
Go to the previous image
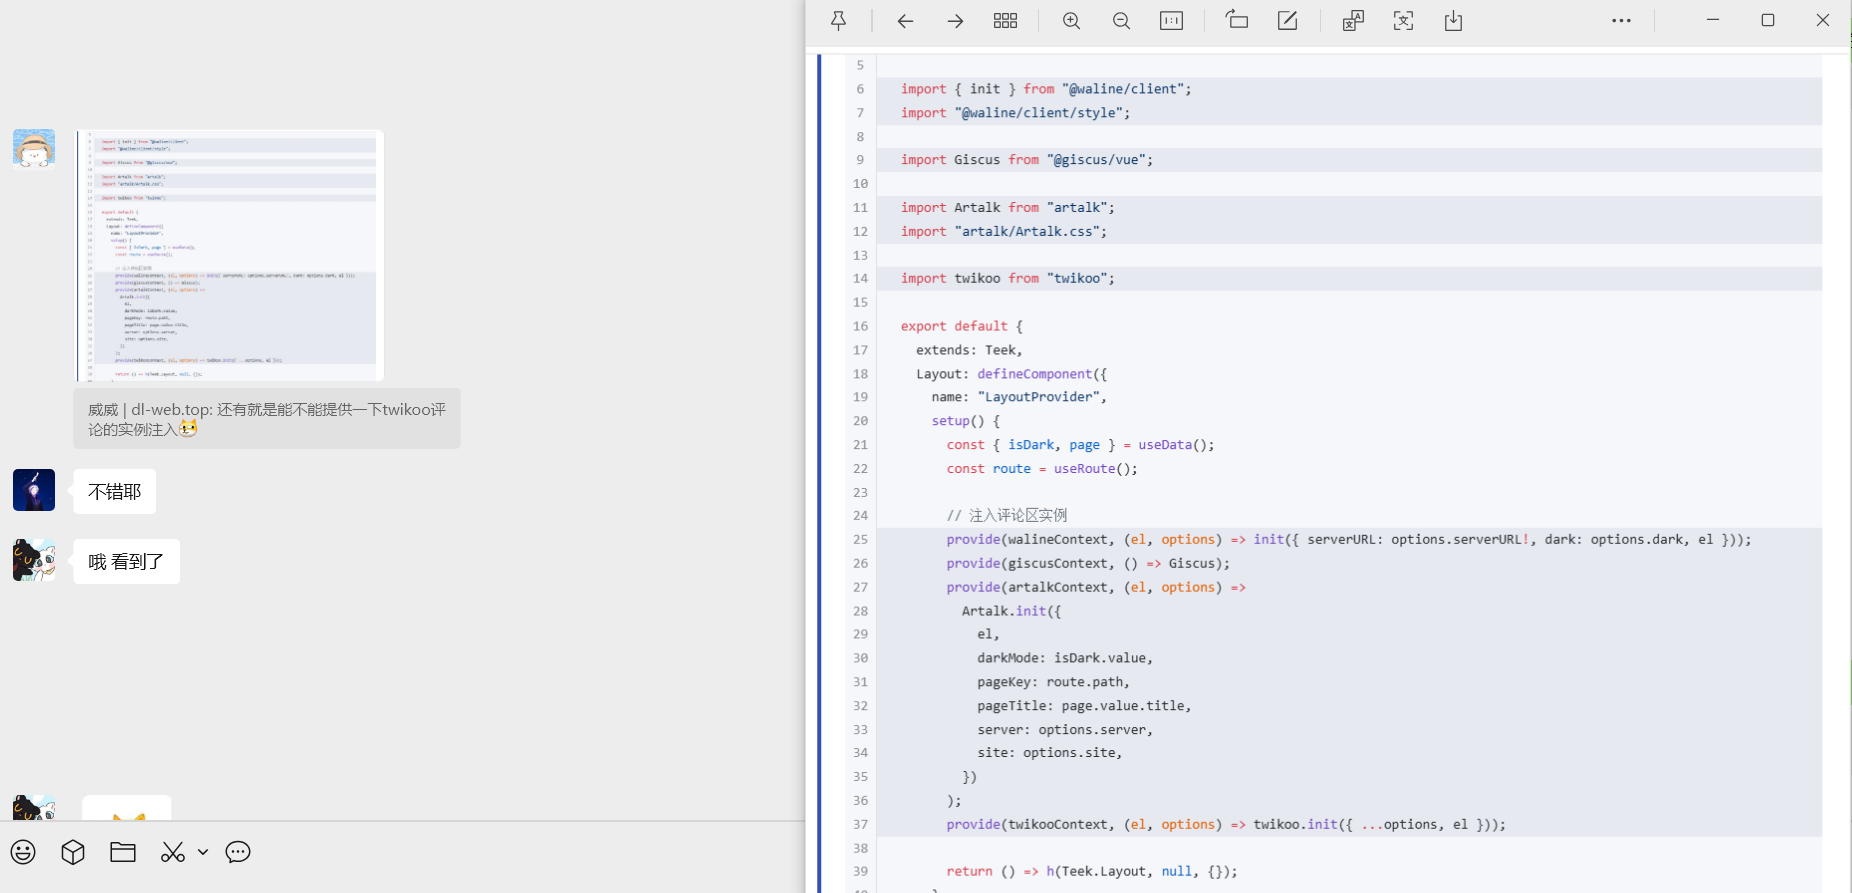(x=905, y=21)
